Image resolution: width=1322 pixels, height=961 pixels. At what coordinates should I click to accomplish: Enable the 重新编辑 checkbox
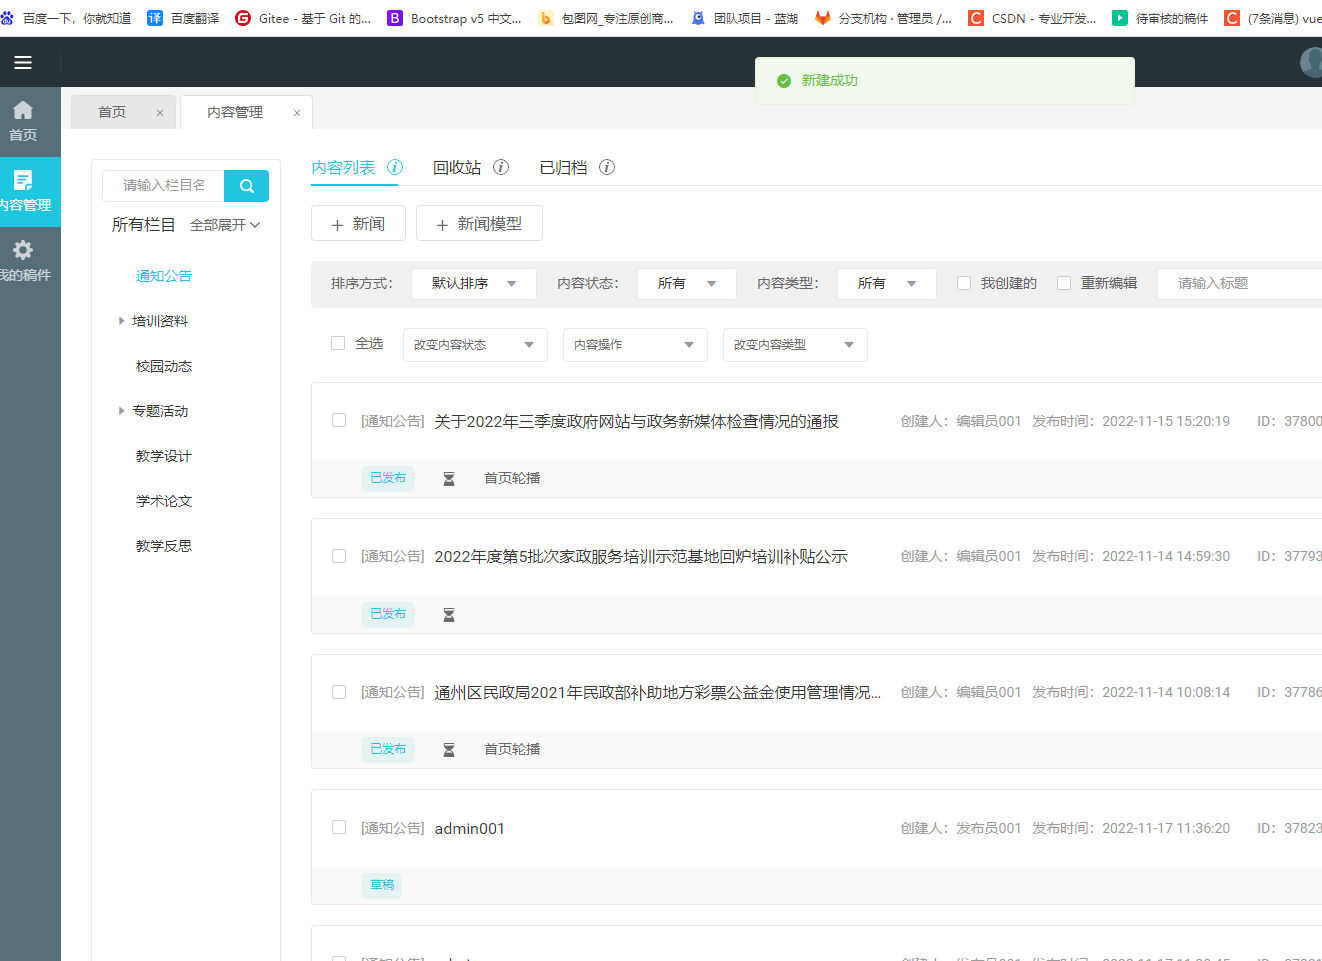pyautogui.click(x=1064, y=283)
